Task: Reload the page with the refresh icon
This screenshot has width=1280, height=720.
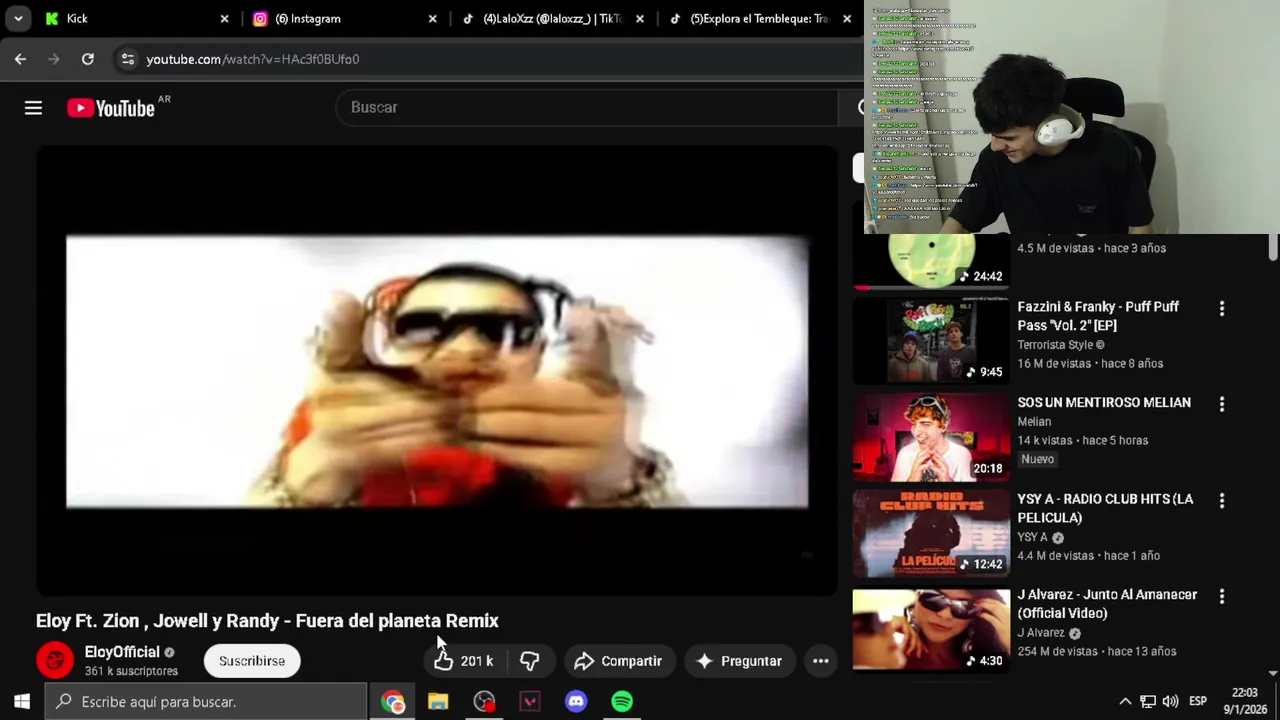Action: 88,59
